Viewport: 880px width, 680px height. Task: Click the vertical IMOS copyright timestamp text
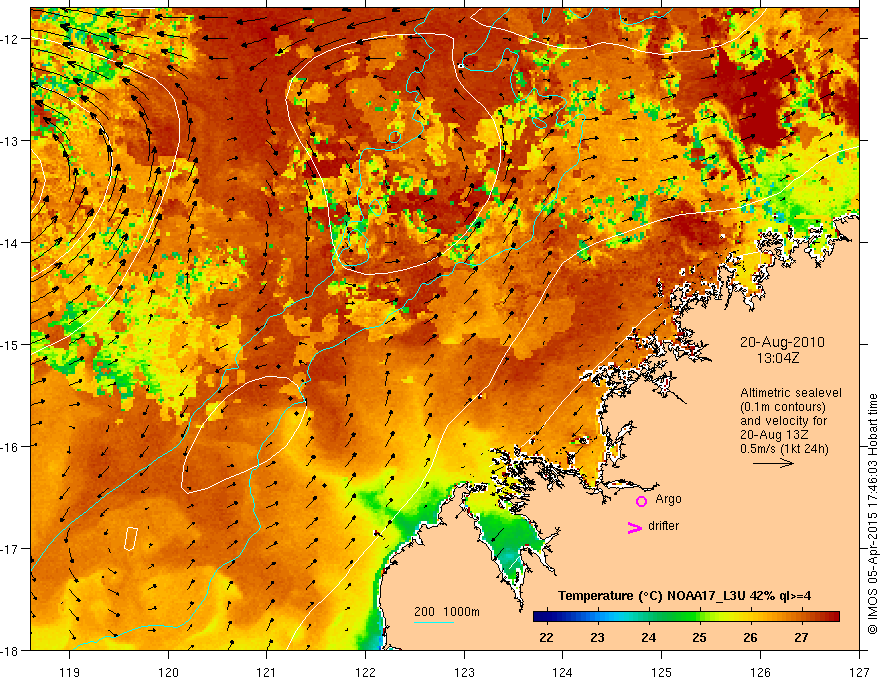coord(873,514)
